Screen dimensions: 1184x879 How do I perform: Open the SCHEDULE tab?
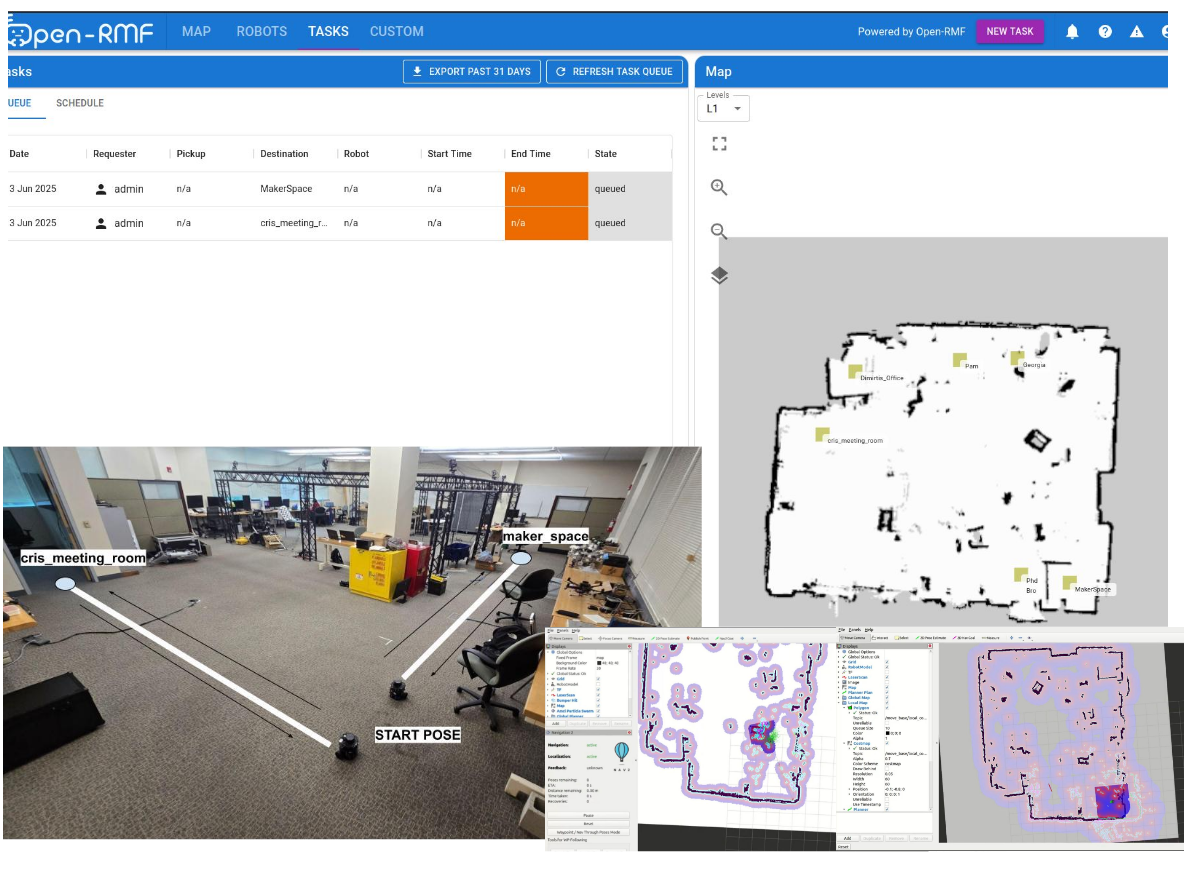(80, 103)
